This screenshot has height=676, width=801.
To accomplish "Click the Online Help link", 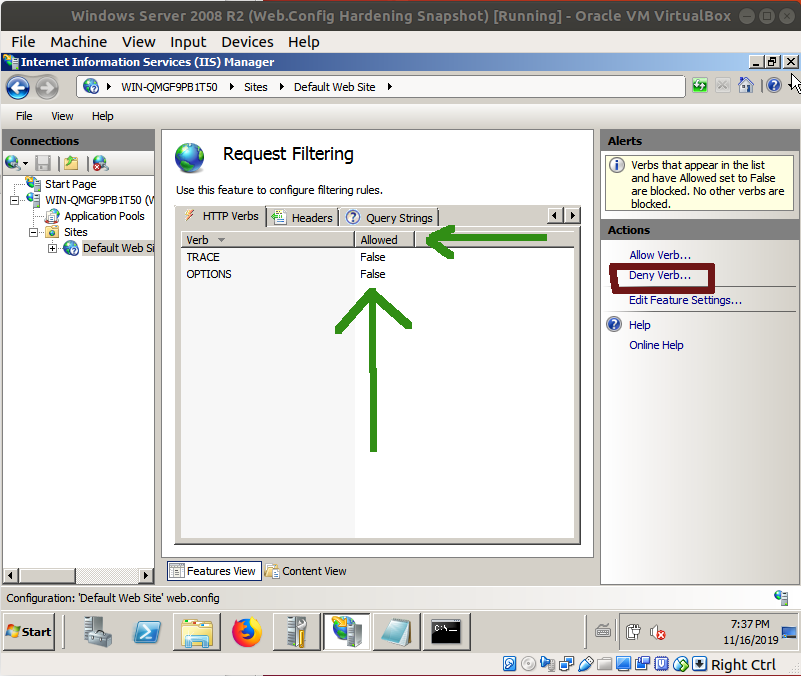I will (x=656, y=345).
